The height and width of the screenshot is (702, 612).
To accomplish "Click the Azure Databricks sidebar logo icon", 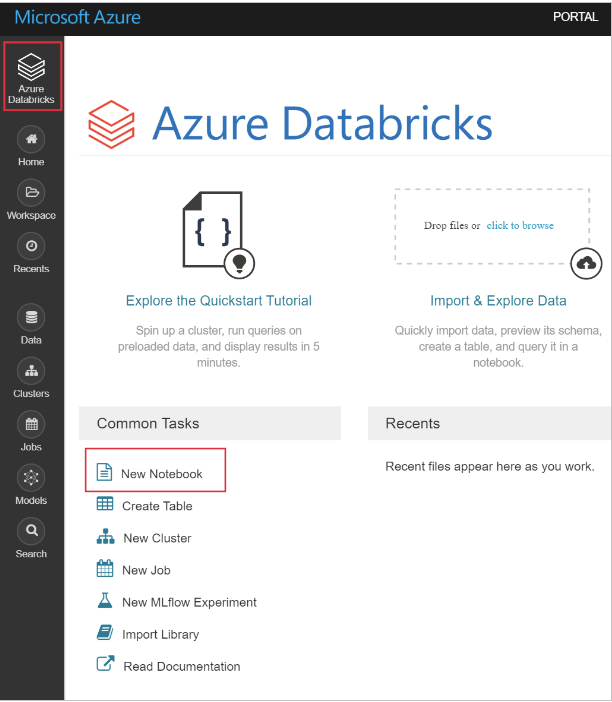I will tap(32, 67).
